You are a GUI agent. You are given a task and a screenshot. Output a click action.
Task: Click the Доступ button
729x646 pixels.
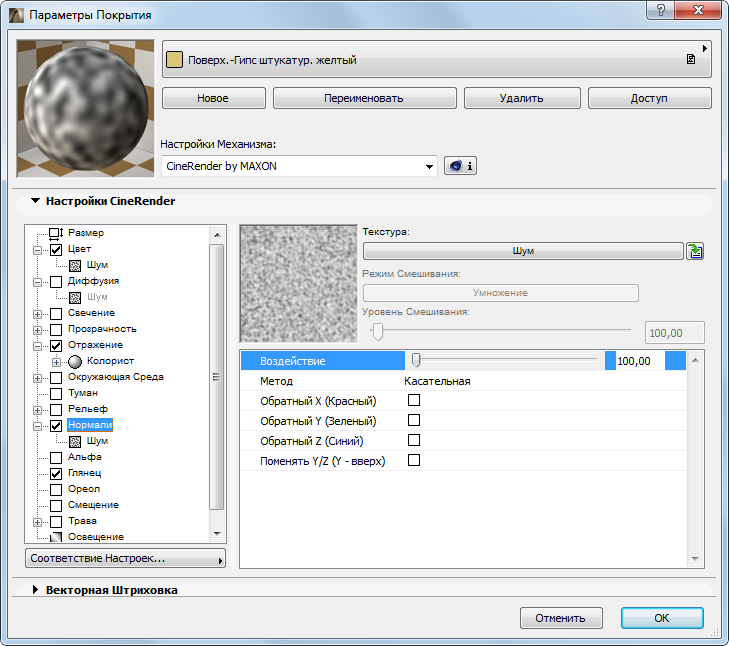click(649, 98)
